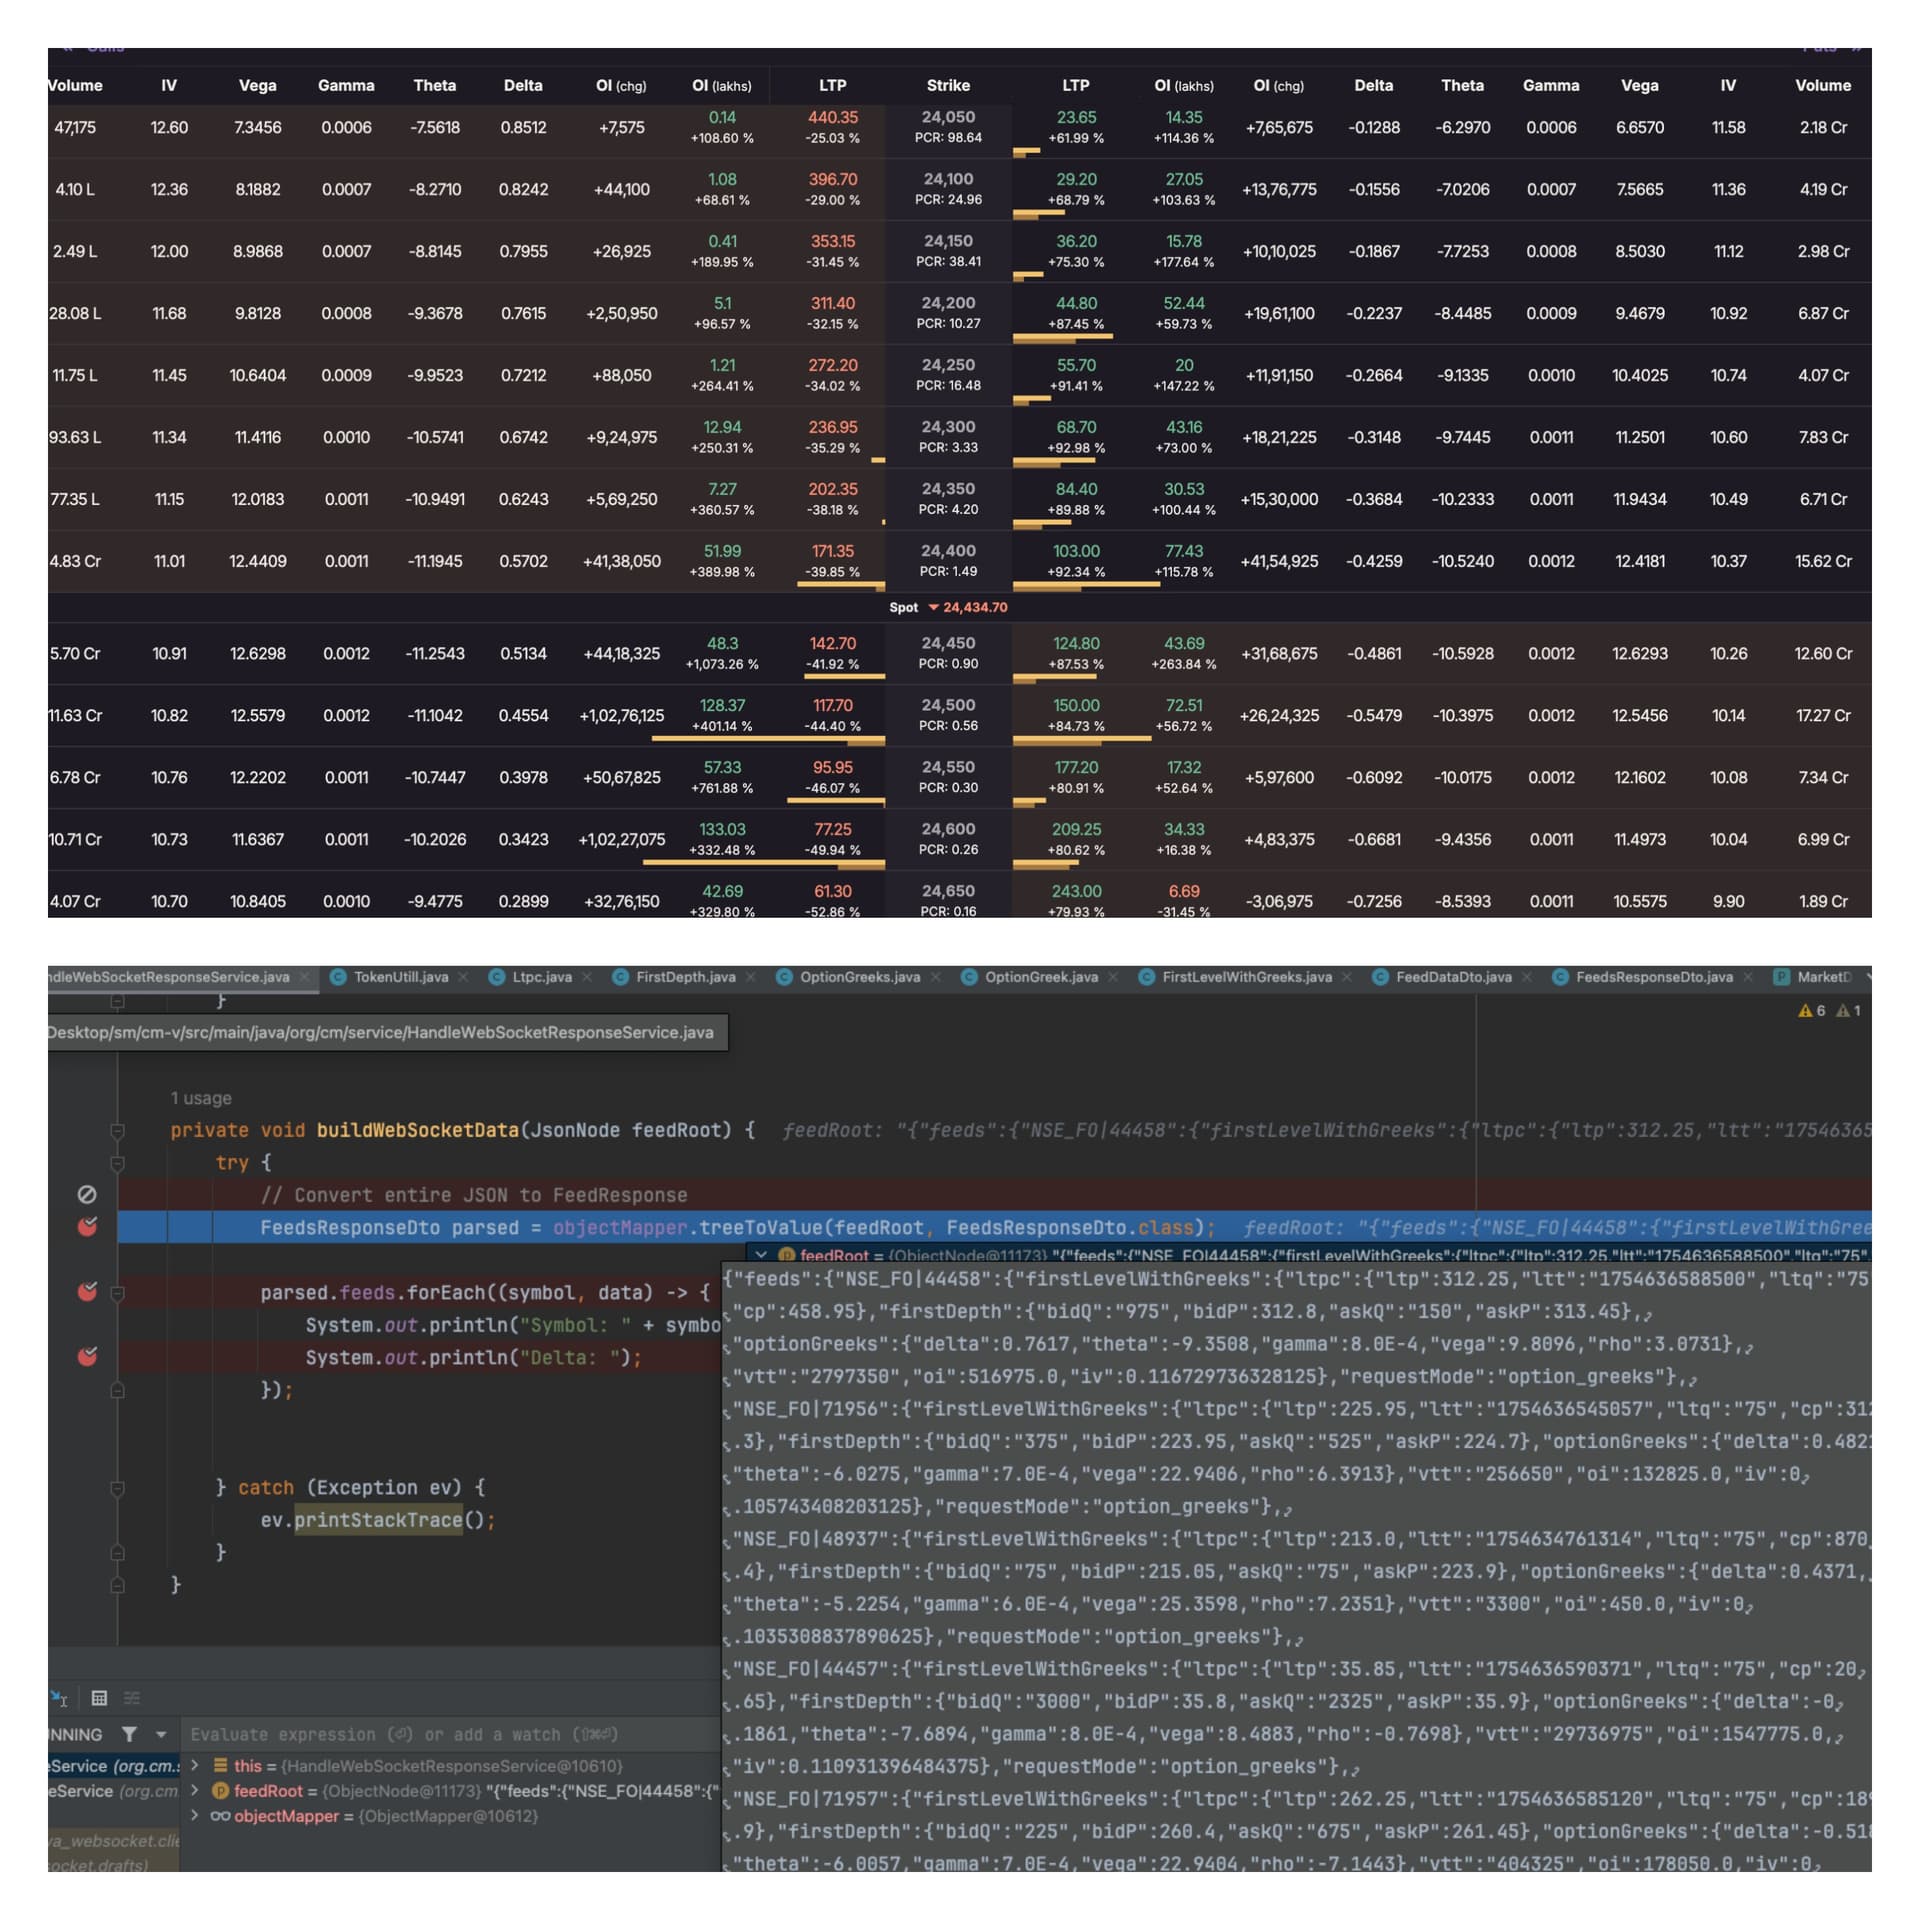Click the Evaluate Expression calculator icon
The width and height of the screenshot is (1920, 1920).
(x=99, y=1698)
